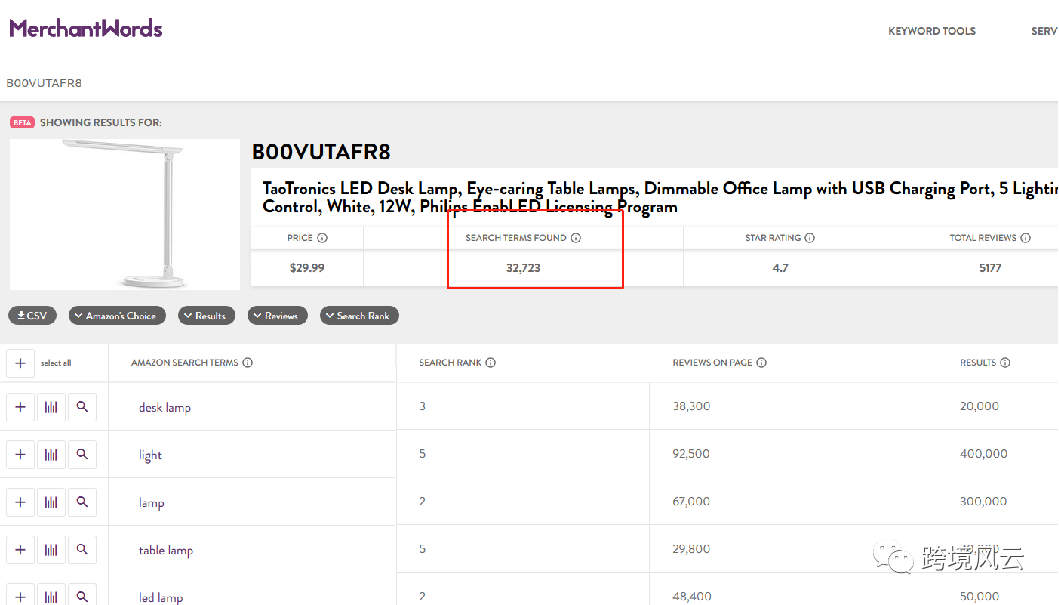1059x605 pixels.
Task: Click the 5177 total reviews value
Action: [x=990, y=268]
